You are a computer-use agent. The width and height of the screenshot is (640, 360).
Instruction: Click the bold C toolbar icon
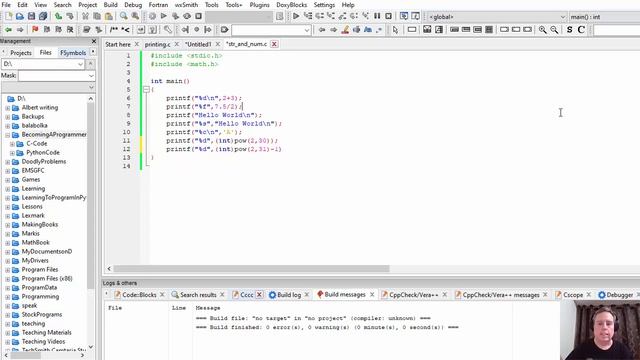[581, 30]
